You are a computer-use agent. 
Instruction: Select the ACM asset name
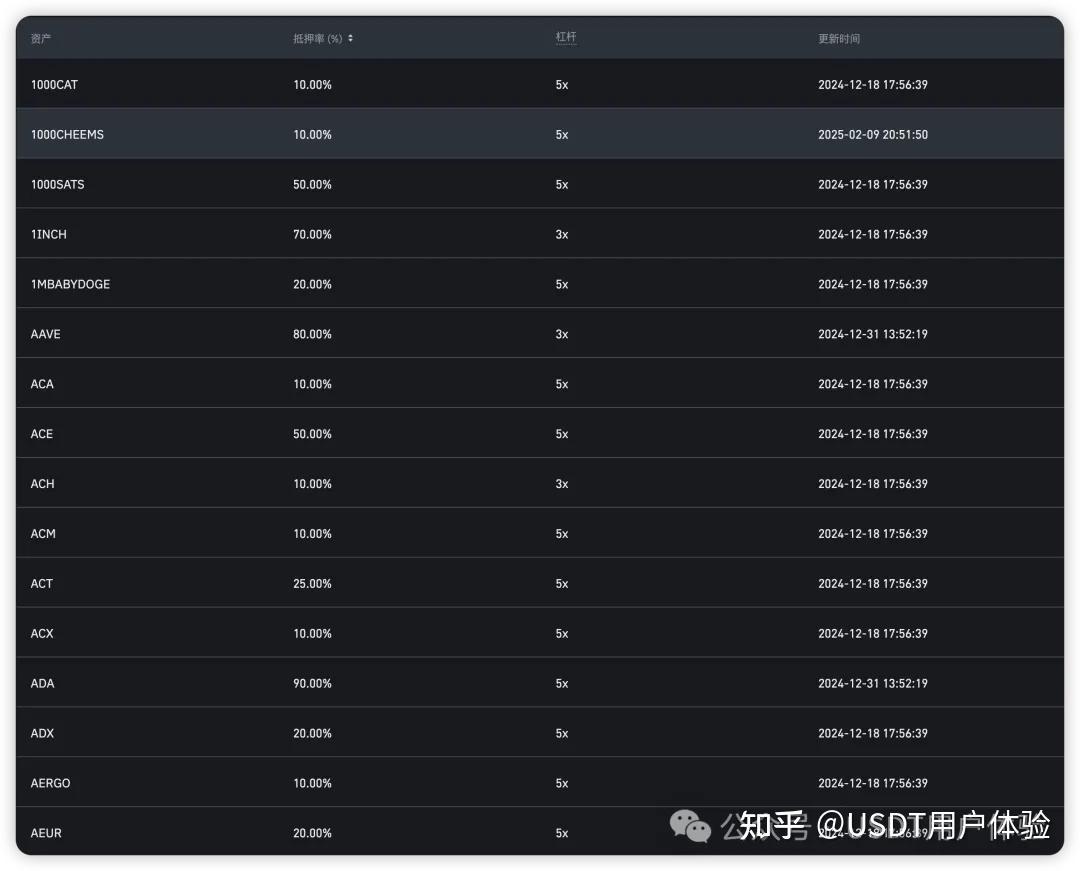coord(43,534)
